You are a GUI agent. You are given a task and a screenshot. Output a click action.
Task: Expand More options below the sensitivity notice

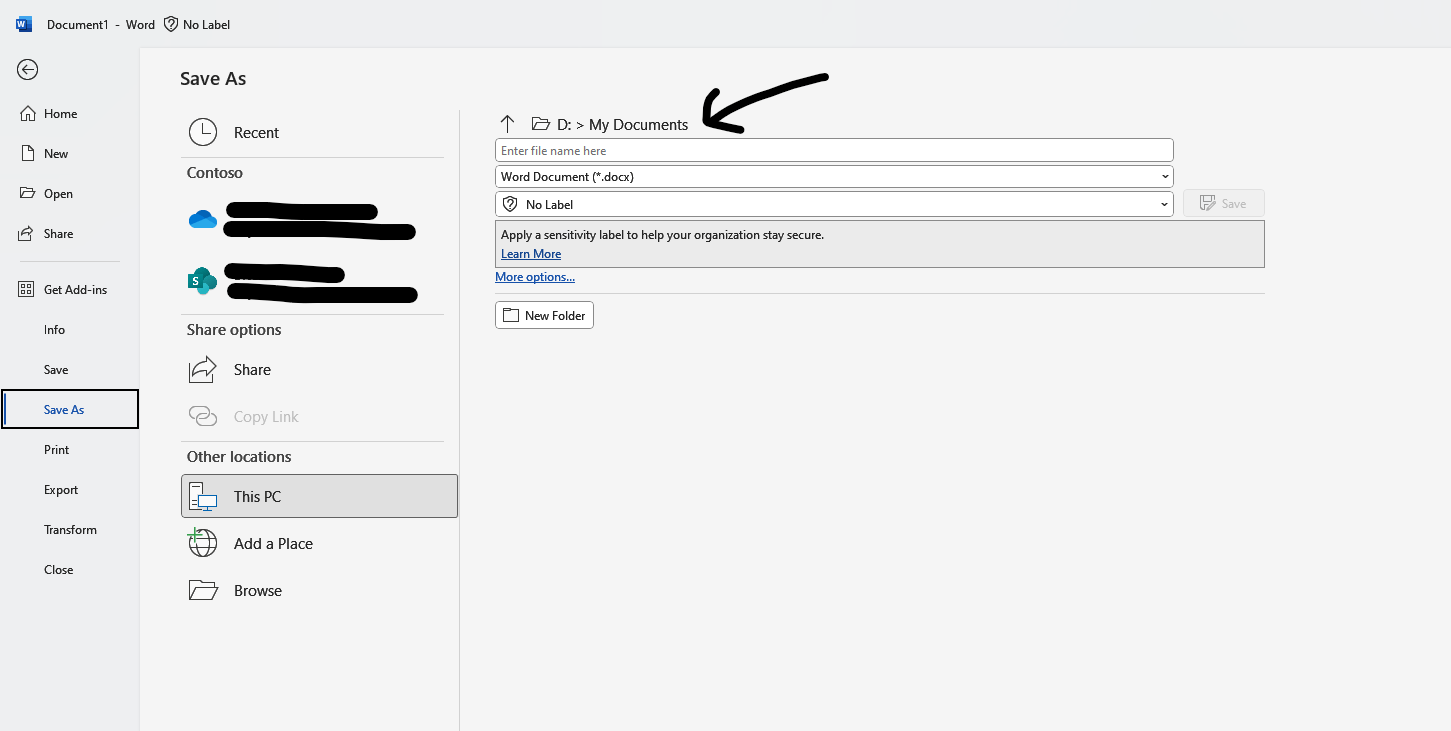tap(535, 277)
